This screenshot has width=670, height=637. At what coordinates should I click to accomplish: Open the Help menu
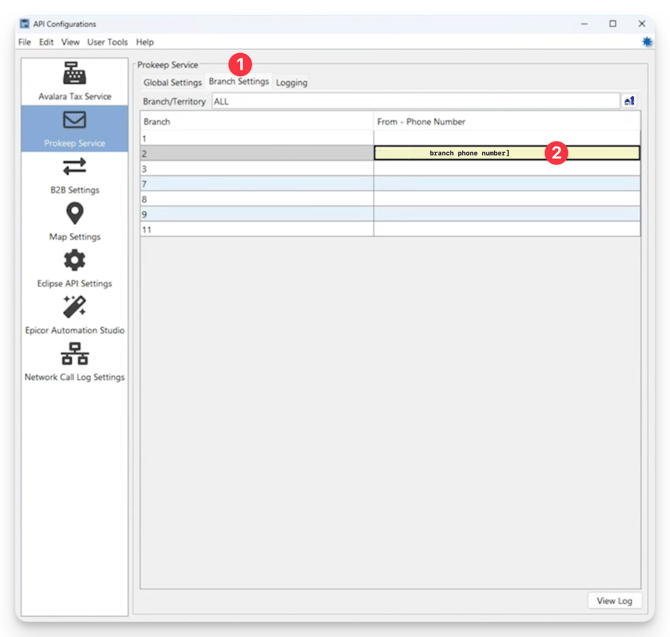[145, 42]
